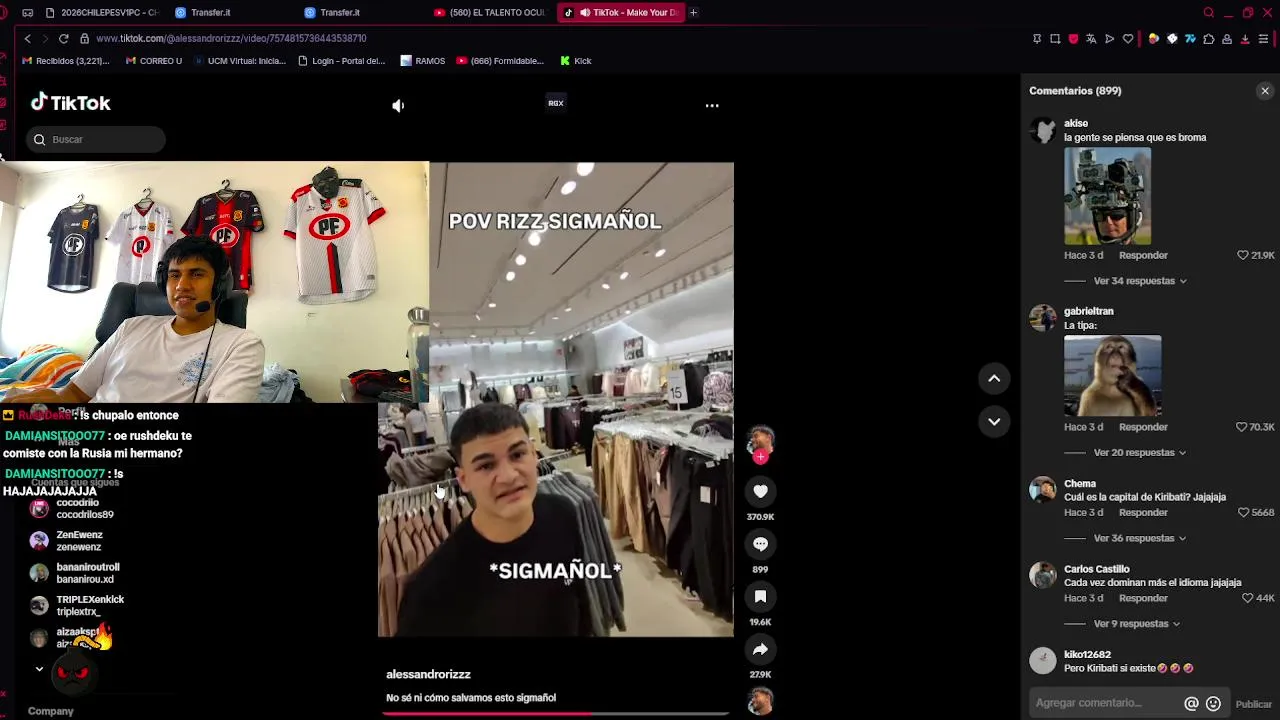Open akiso's comment image
Image resolution: width=1280 pixels, height=720 pixels.
point(1107,196)
